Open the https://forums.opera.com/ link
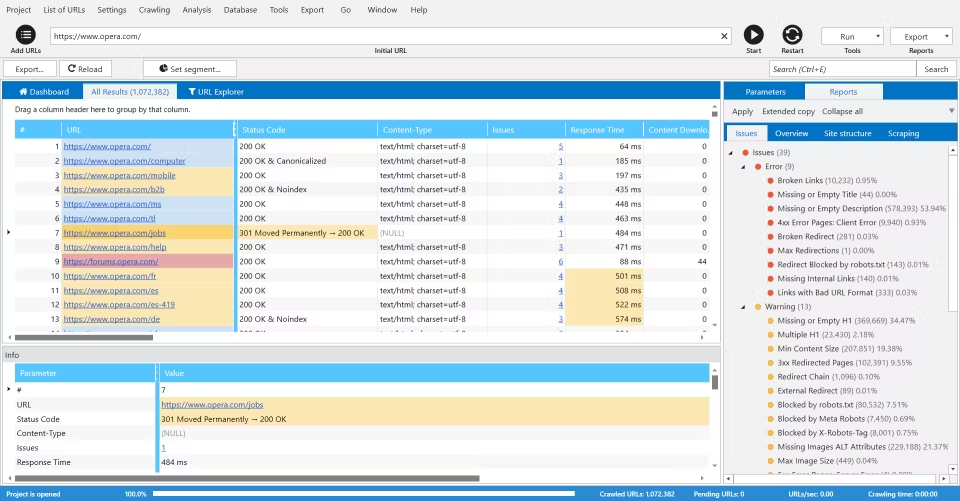The height and width of the screenshot is (501, 960). tap(110, 261)
